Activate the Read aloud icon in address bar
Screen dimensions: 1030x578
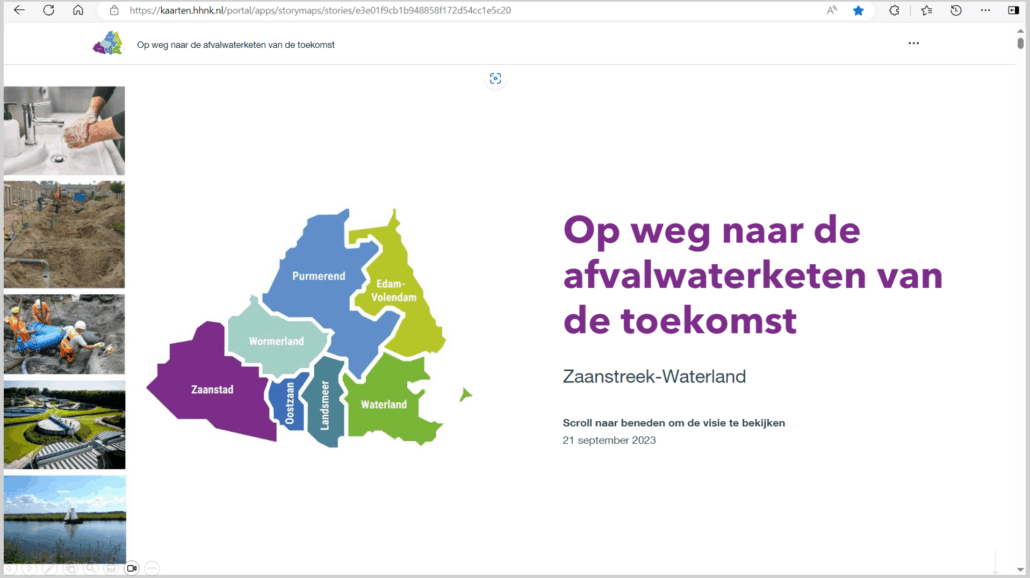(832, 10)
